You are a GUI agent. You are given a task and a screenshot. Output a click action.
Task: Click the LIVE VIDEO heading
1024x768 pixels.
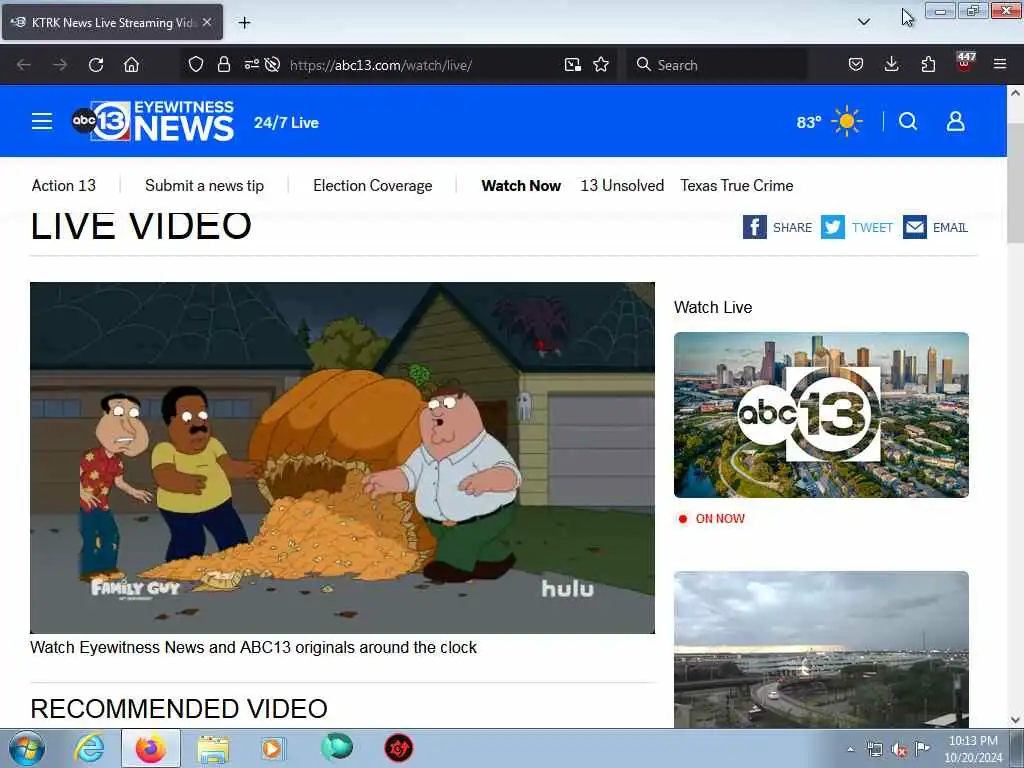(x=141, y=226)
